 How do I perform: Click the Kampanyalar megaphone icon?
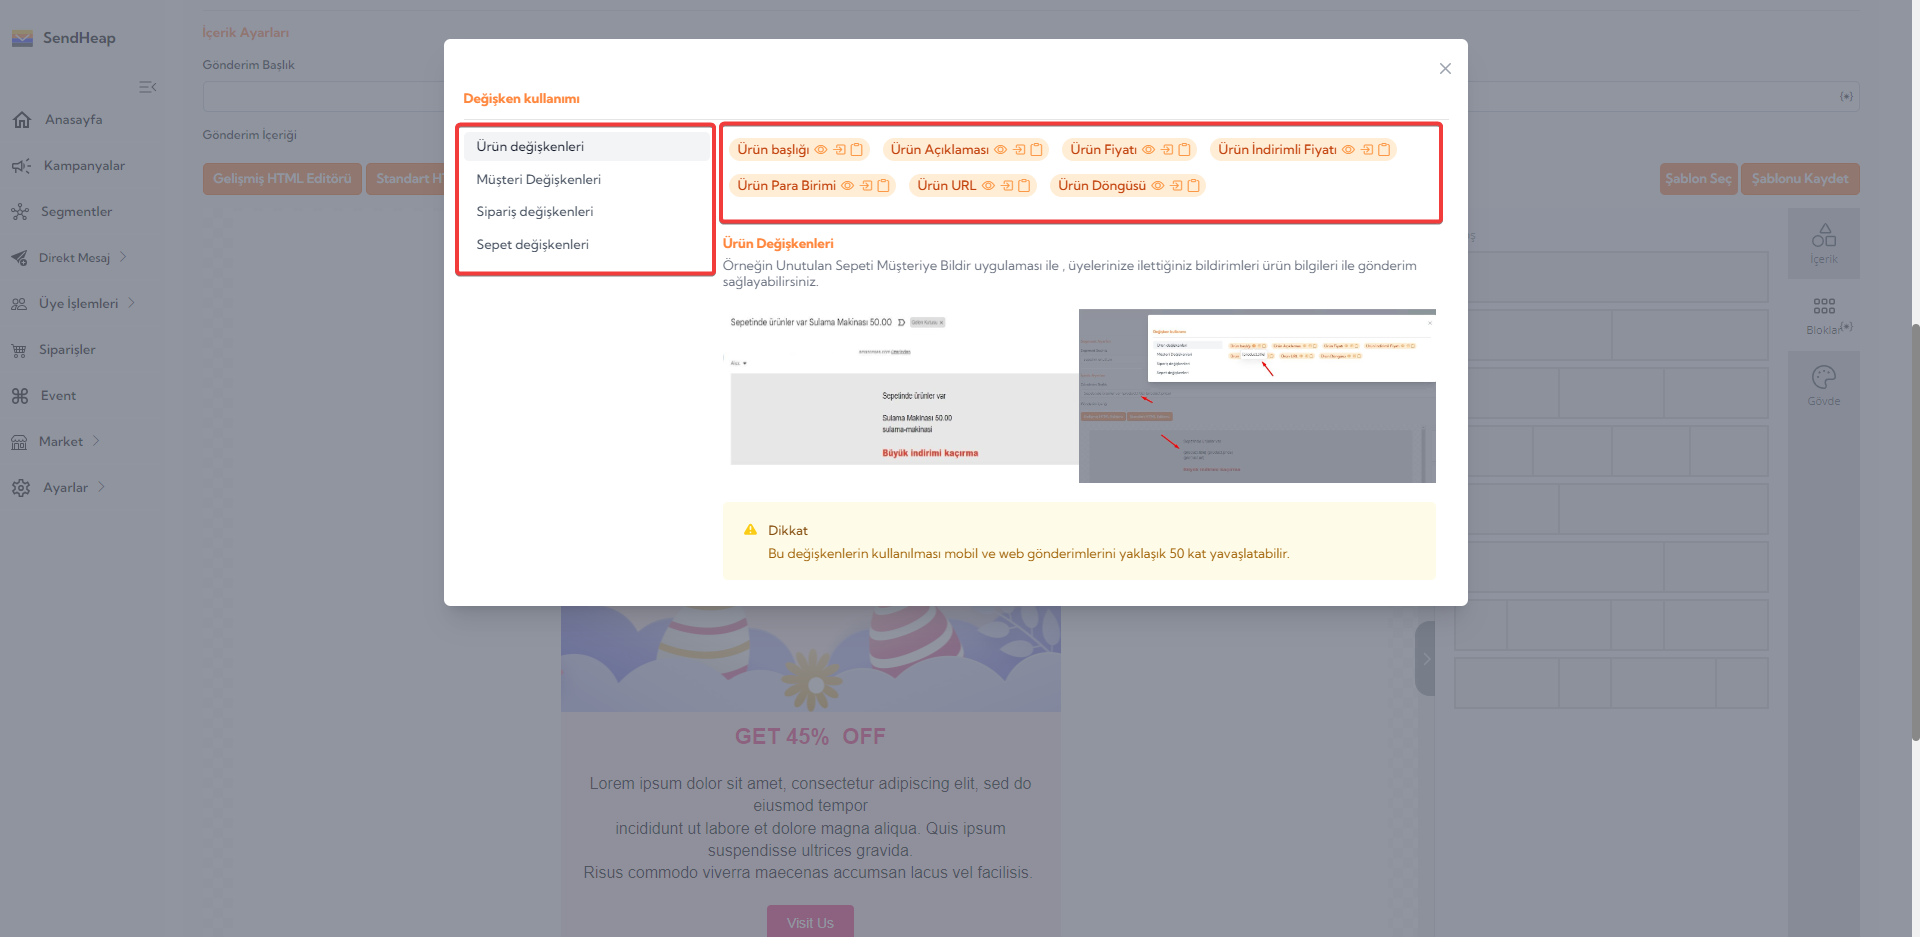tap(21, 166)
